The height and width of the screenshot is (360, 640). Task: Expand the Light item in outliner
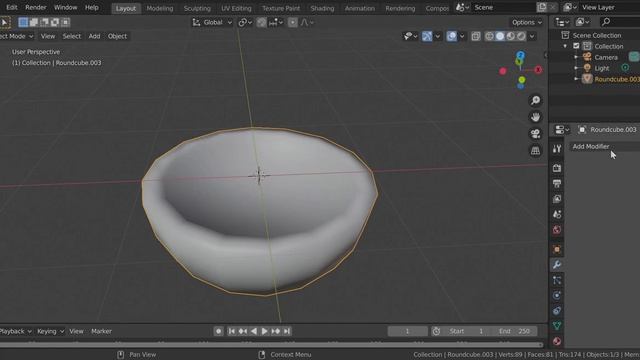click(576, 68)
